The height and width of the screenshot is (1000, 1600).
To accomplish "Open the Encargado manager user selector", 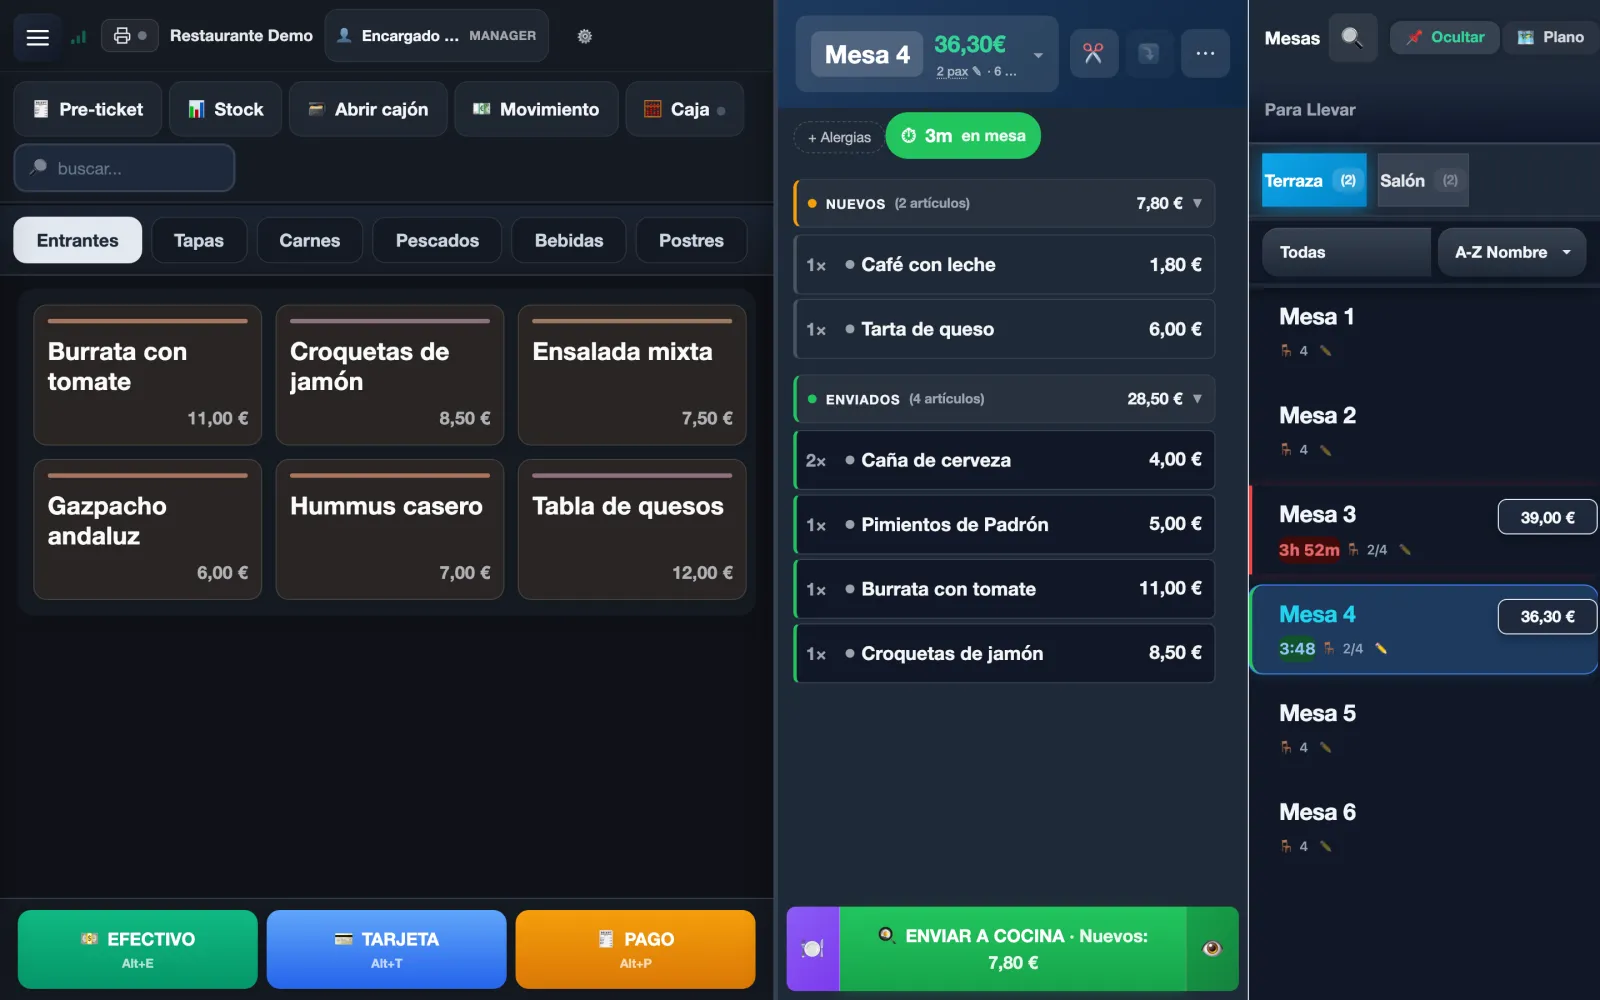I will [437, 36].
